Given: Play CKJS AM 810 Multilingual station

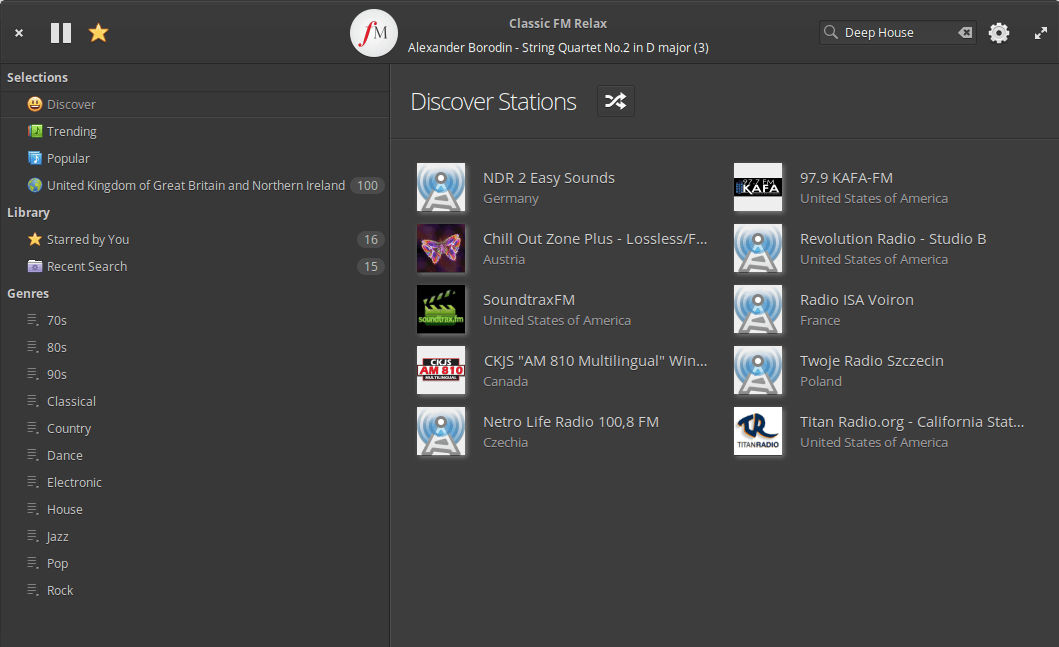Looking at the screenshot, I should point(595,361).
